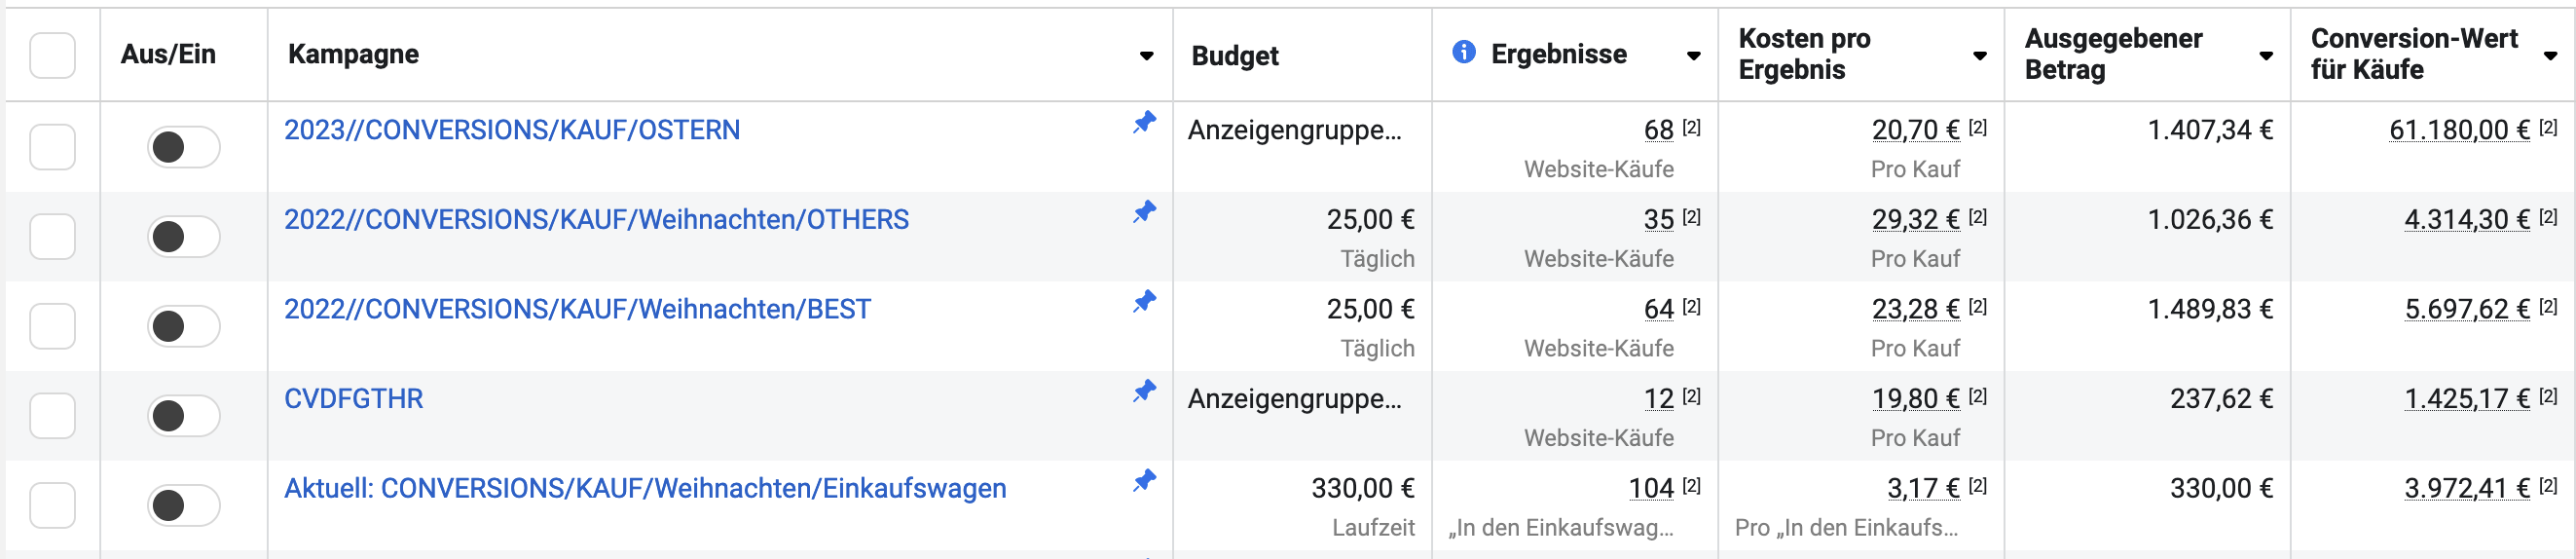Tick the select-all checkbox in header
This screenshot has width=2576, height=559.
pyautogui.click(x=52, y=55)
